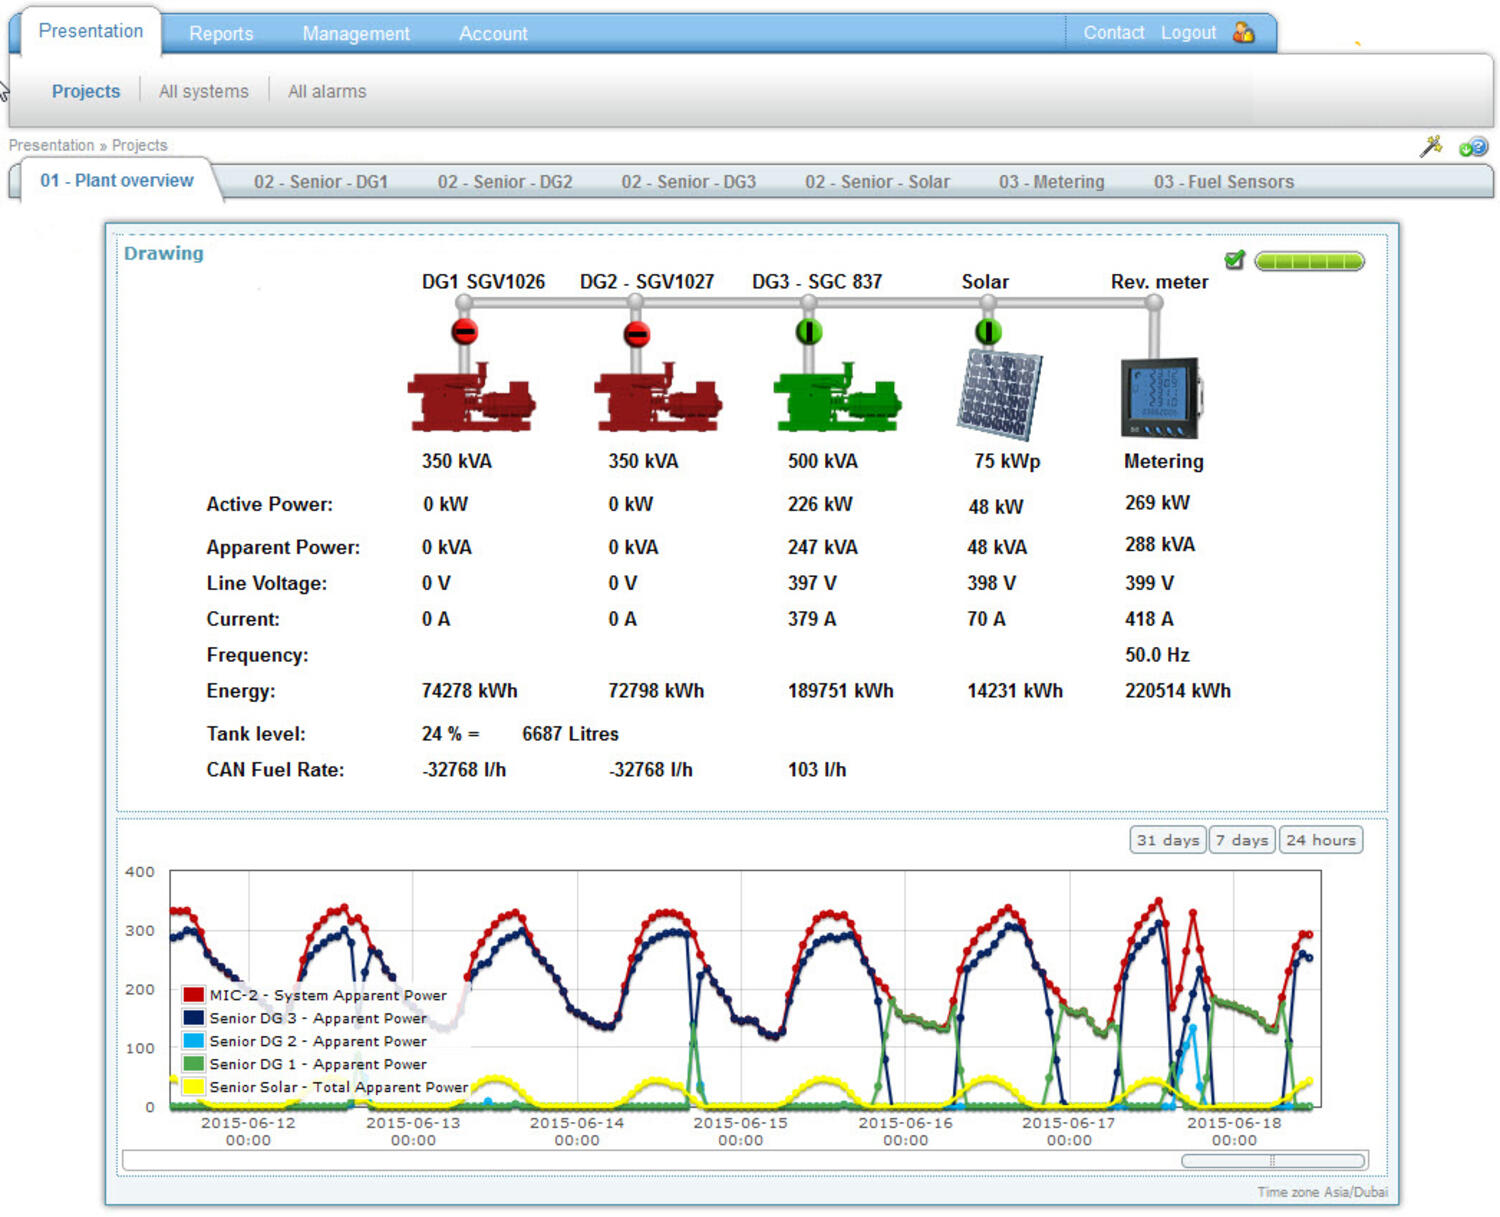Click the red status light above DG2
This screenshot has height=1217, width=1500.
pos(637,331)
